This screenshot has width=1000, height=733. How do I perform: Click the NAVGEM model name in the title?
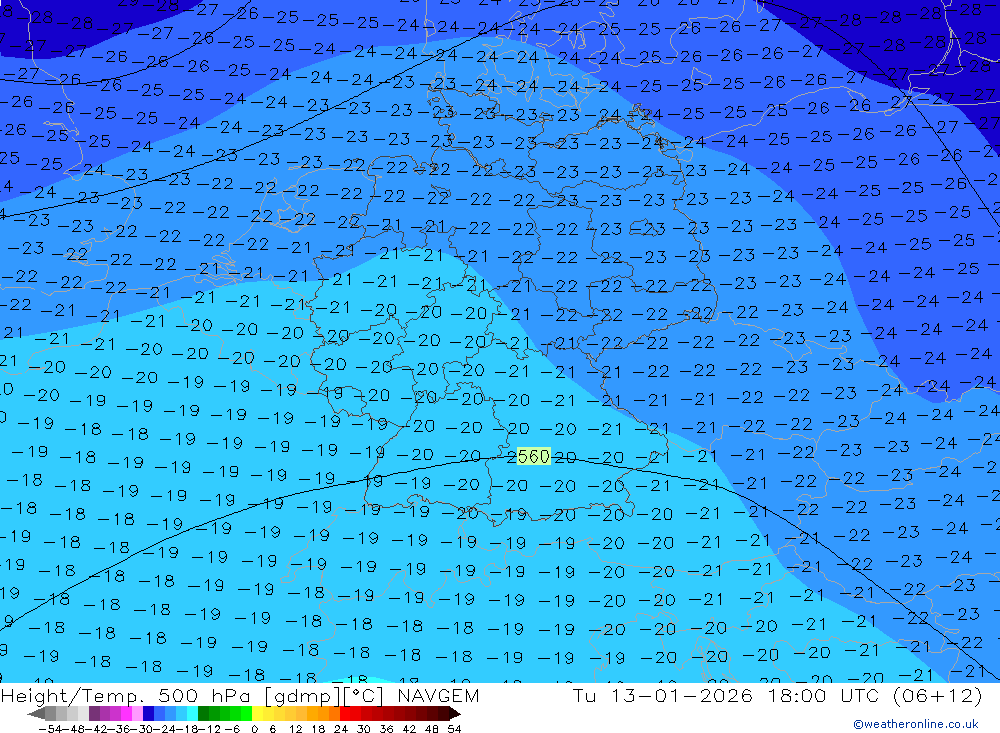click(x=437, y=696)
